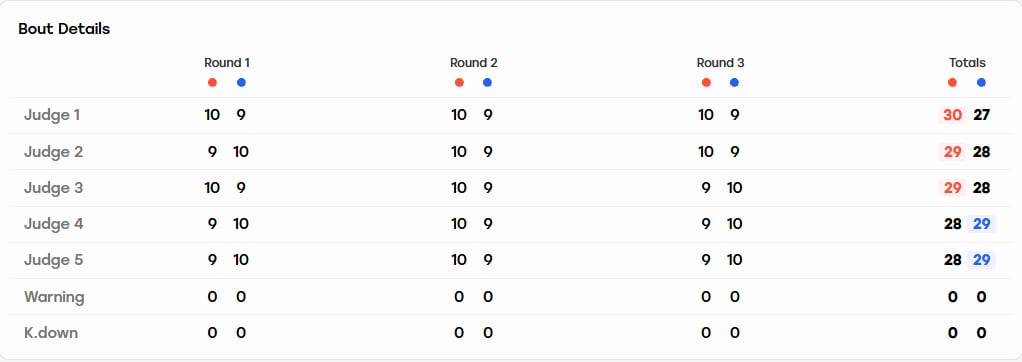The width and height of the screenshot is (1022, 362).
Task: Click Judge 1's highlighted red total of 30
Action: point(952,115)
